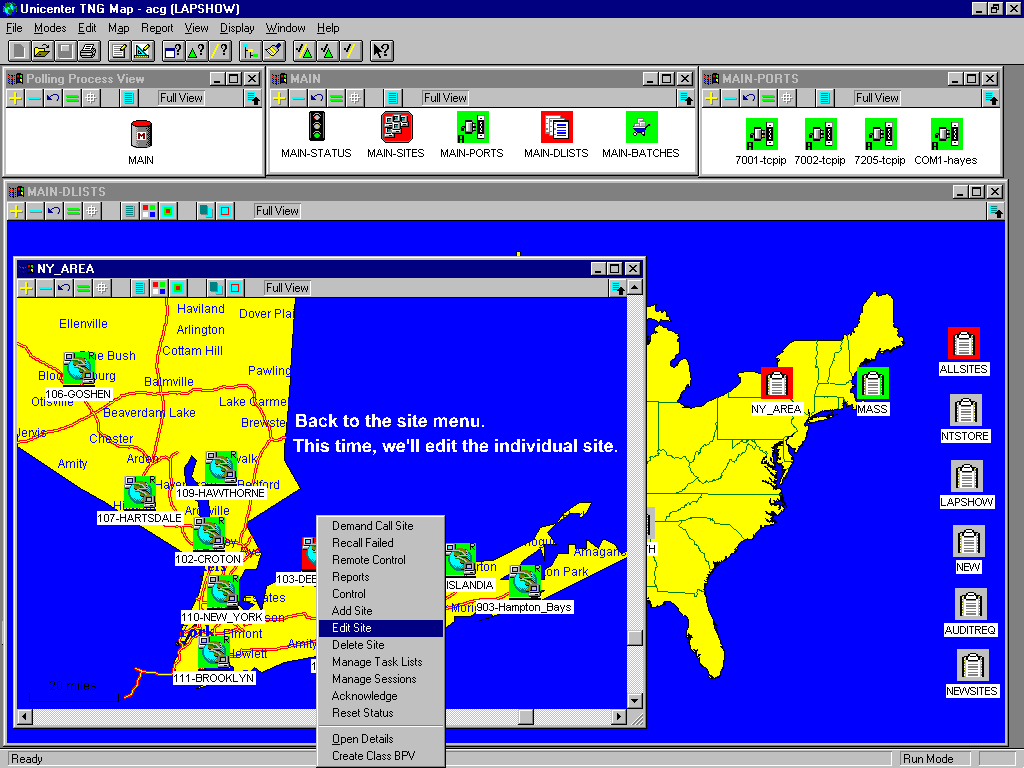Click the Open folder toolbar icon

tap(42, 50)
